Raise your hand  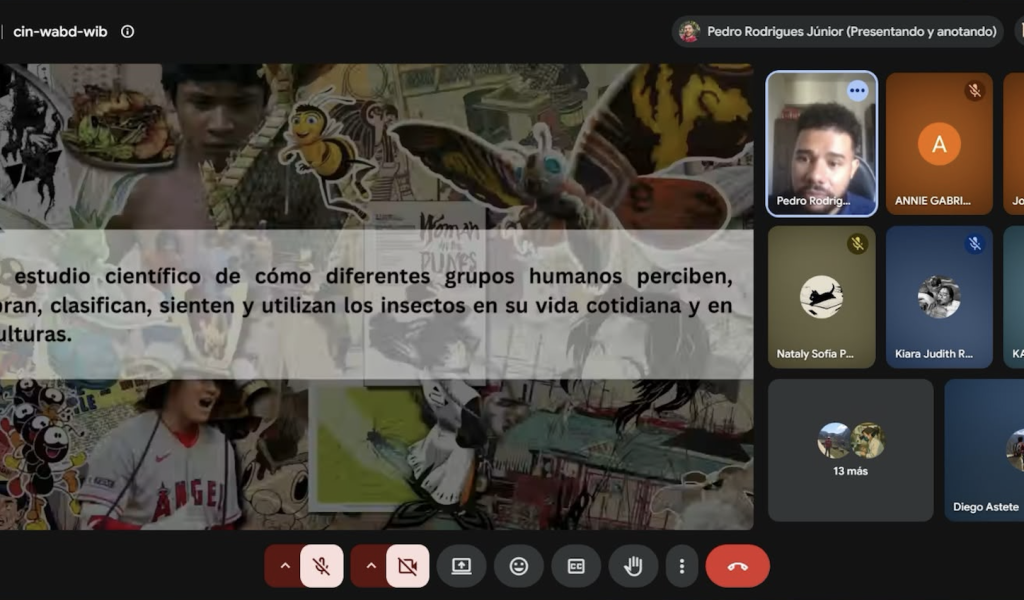(633, 566)
